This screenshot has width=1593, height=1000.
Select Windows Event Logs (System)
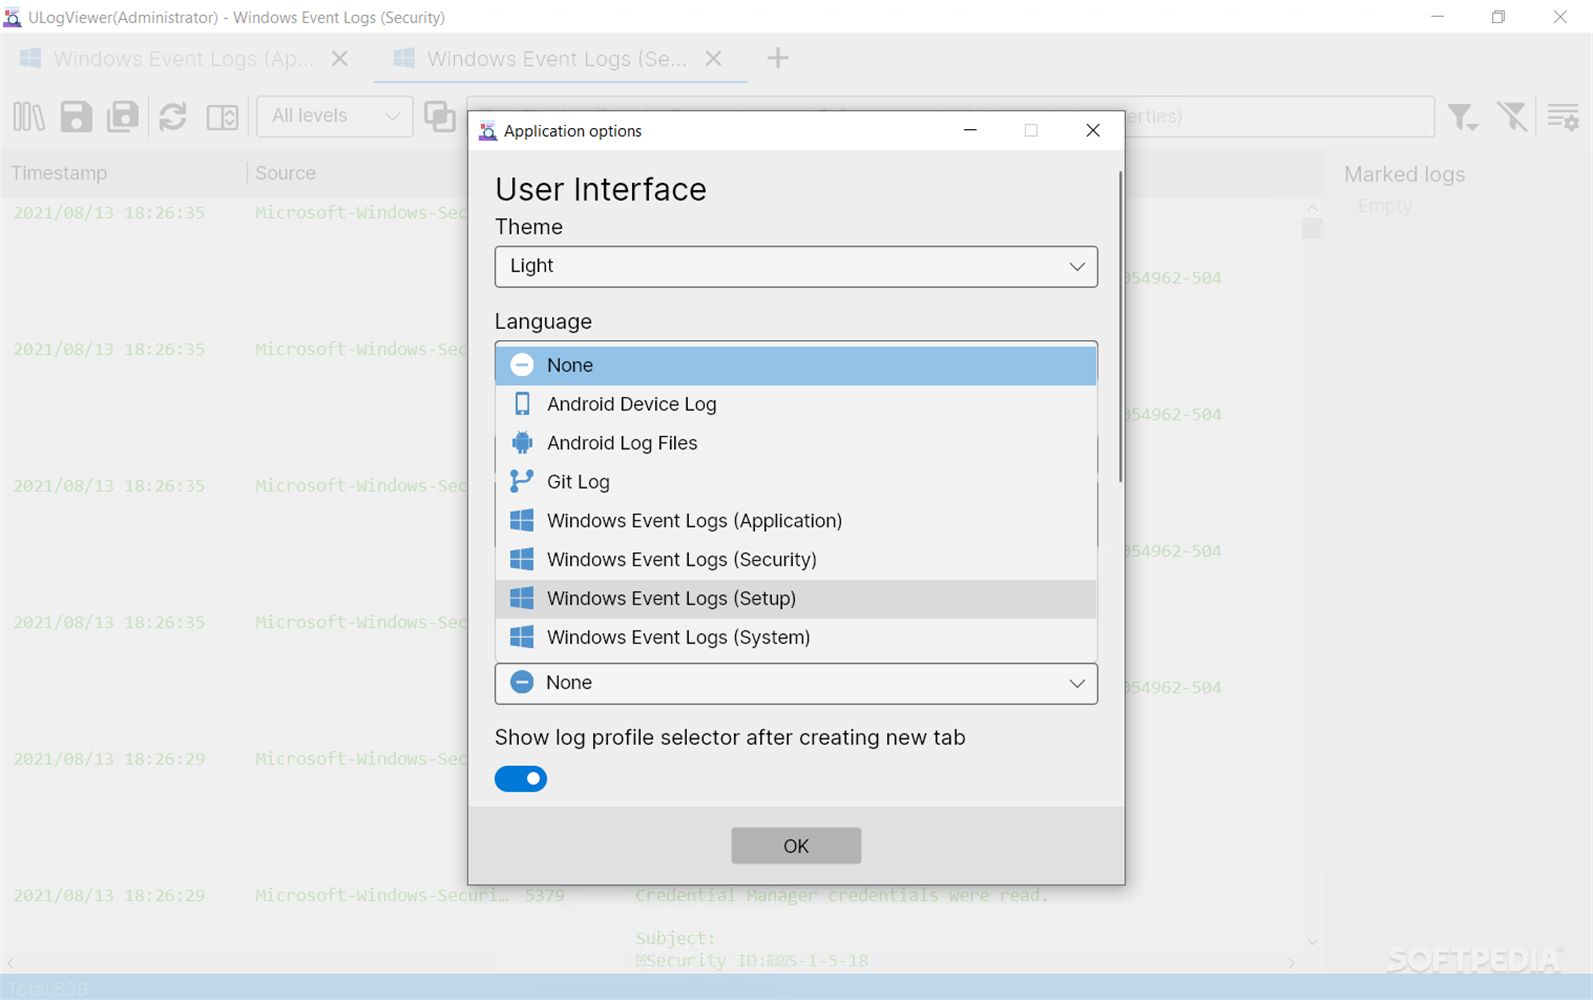(x=796, y=638)
